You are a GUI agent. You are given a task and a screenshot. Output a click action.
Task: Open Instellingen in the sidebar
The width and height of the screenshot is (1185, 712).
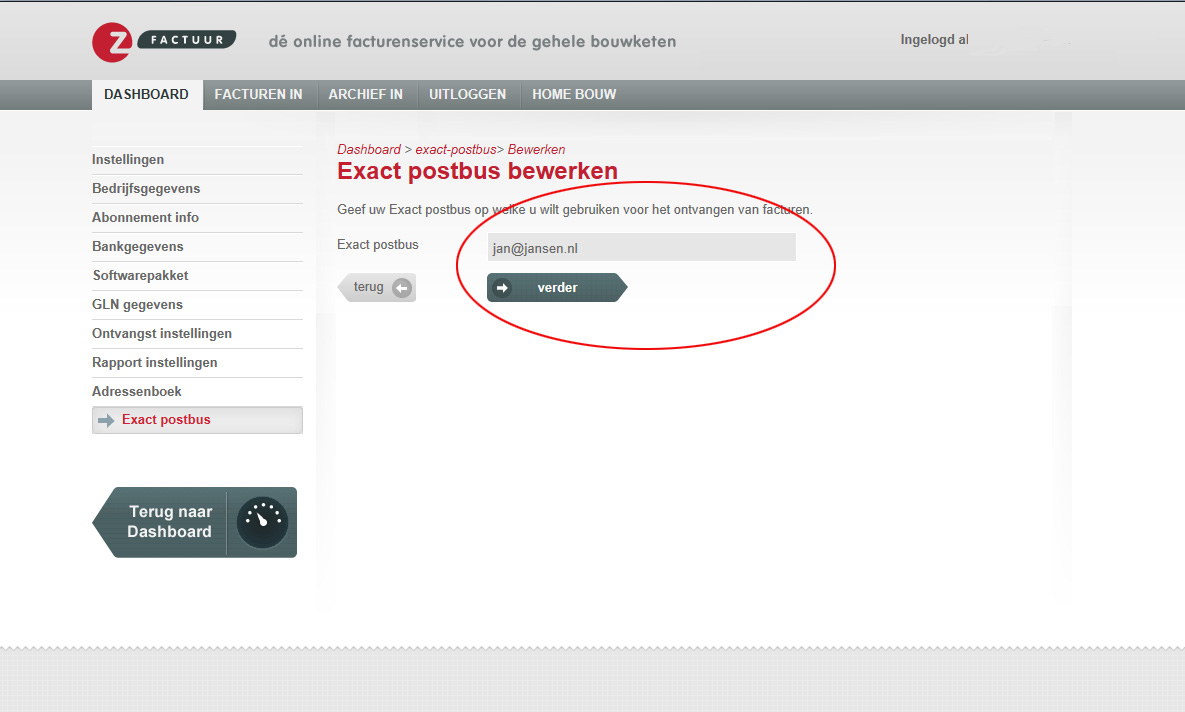[197, 159]
